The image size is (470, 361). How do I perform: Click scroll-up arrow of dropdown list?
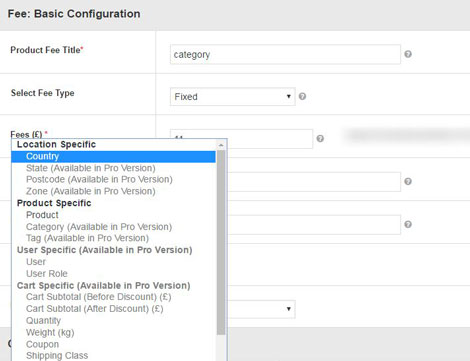pos(221,145)
